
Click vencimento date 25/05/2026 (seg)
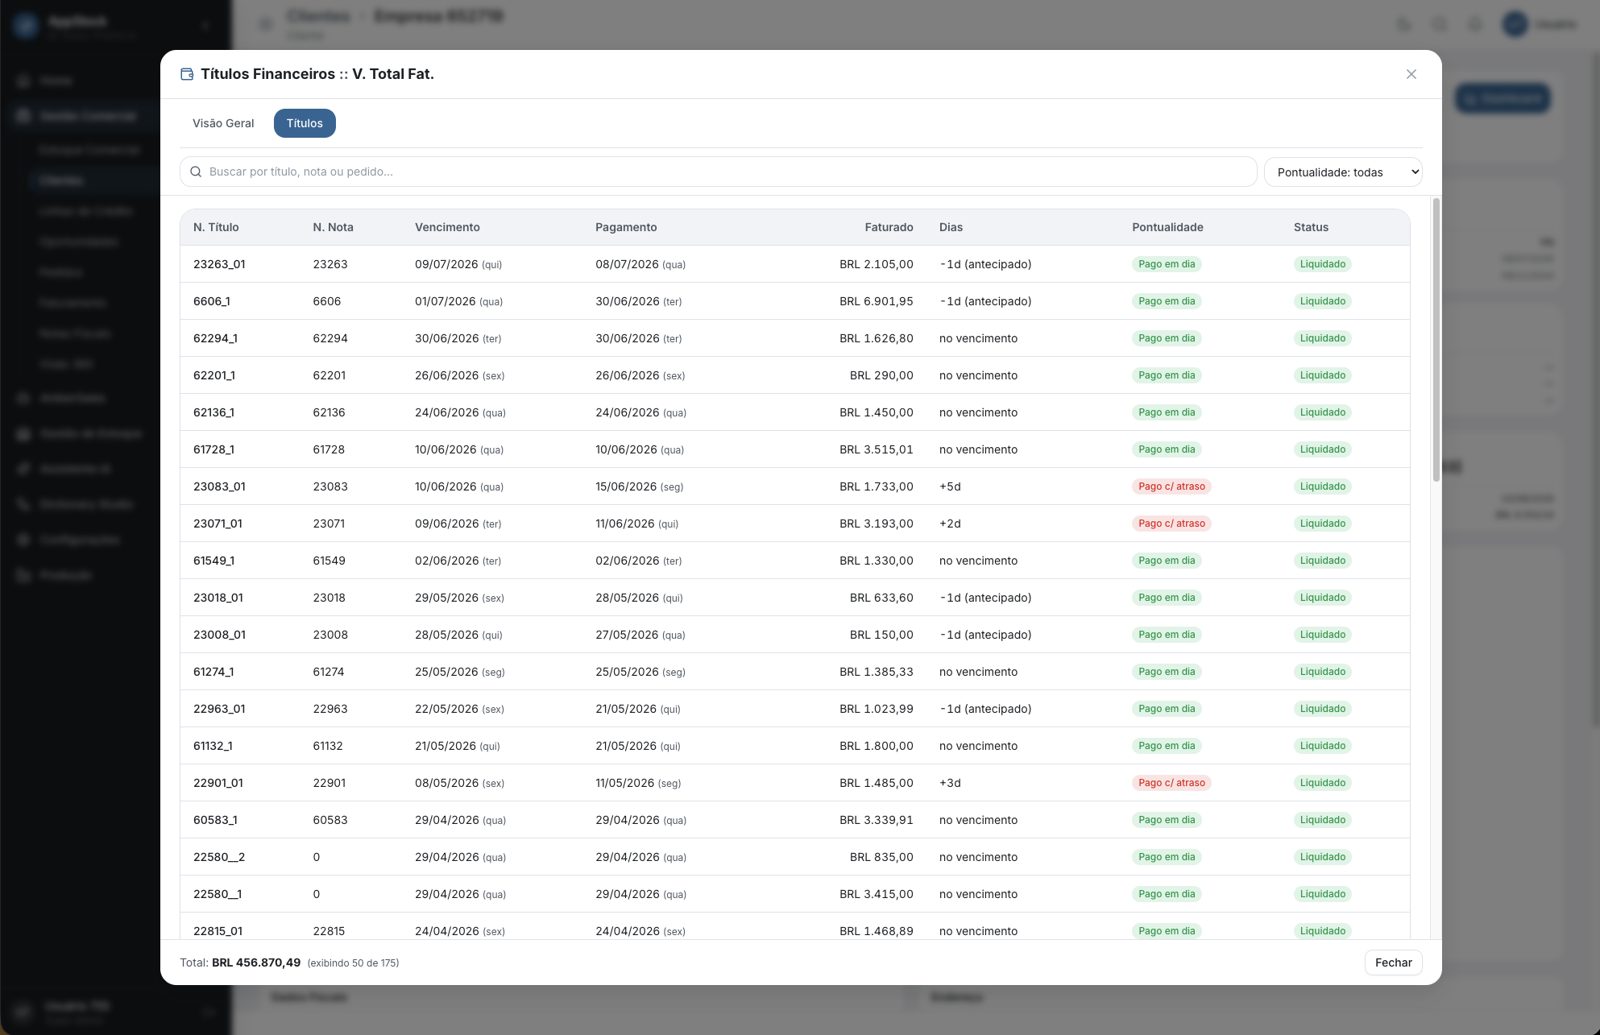[460, 671]
